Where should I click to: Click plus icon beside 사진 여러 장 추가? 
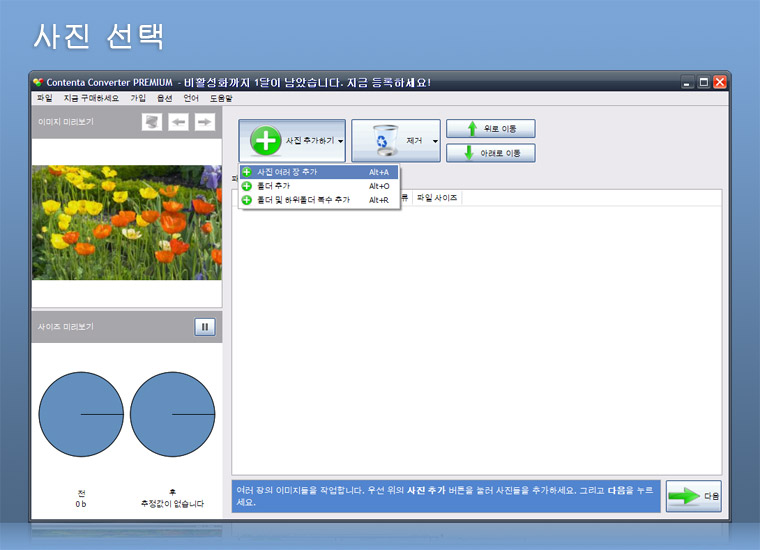[x=247, y=172]
